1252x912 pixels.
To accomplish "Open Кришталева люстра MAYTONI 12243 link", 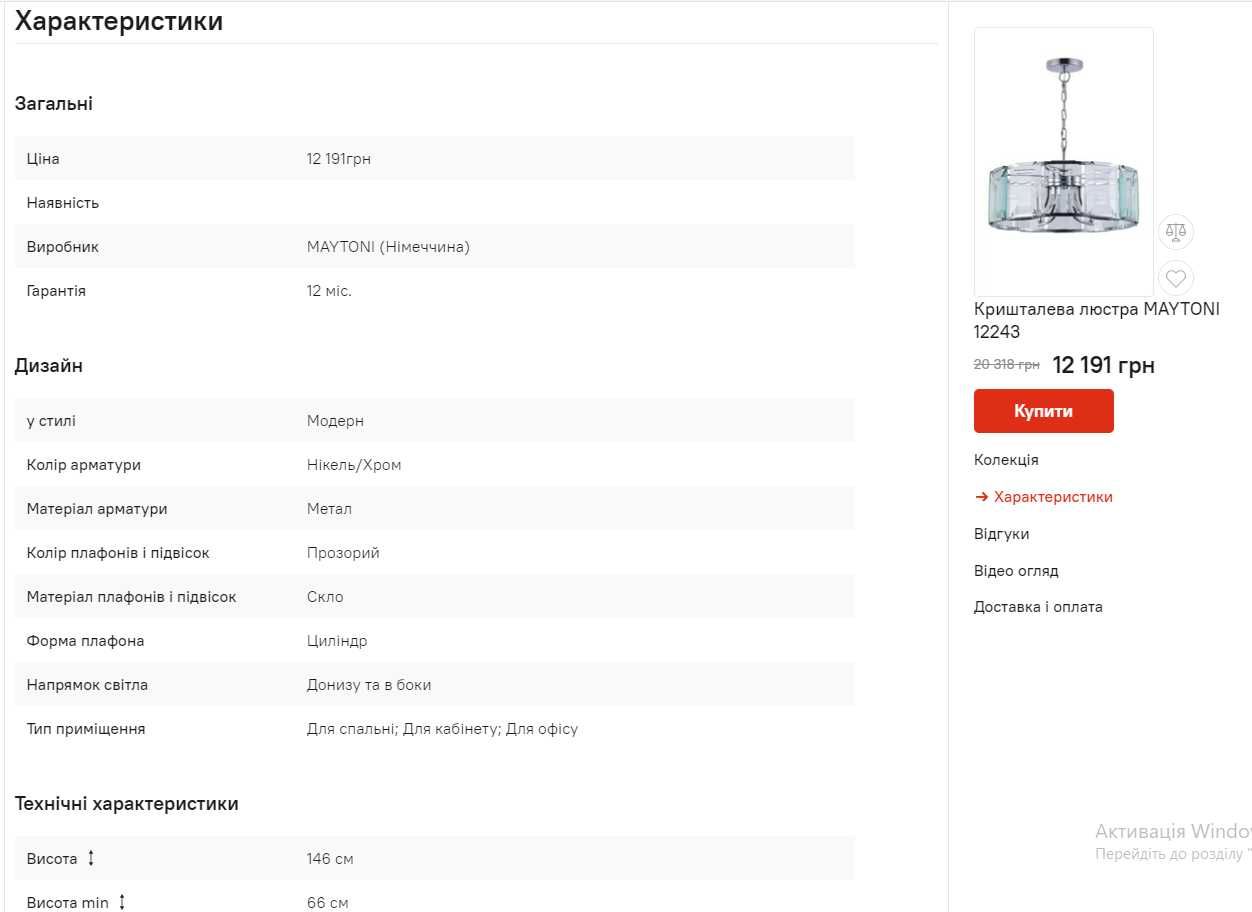I will click(x=1096, y=320).
